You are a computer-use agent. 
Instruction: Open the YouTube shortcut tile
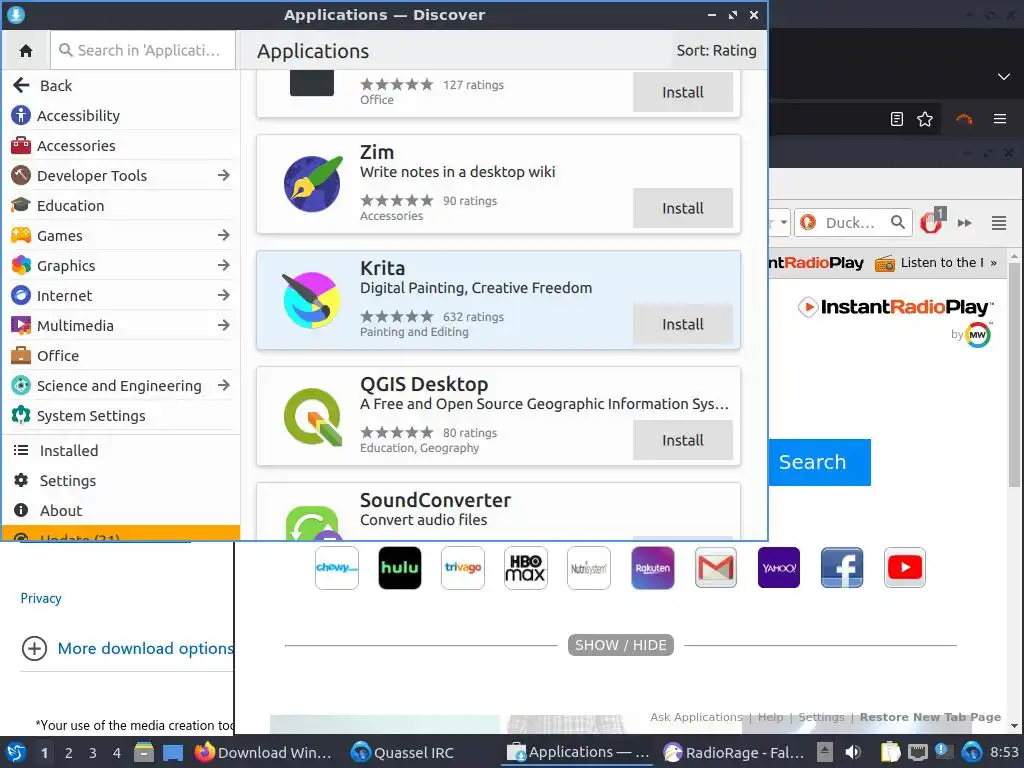coord(904,568)
